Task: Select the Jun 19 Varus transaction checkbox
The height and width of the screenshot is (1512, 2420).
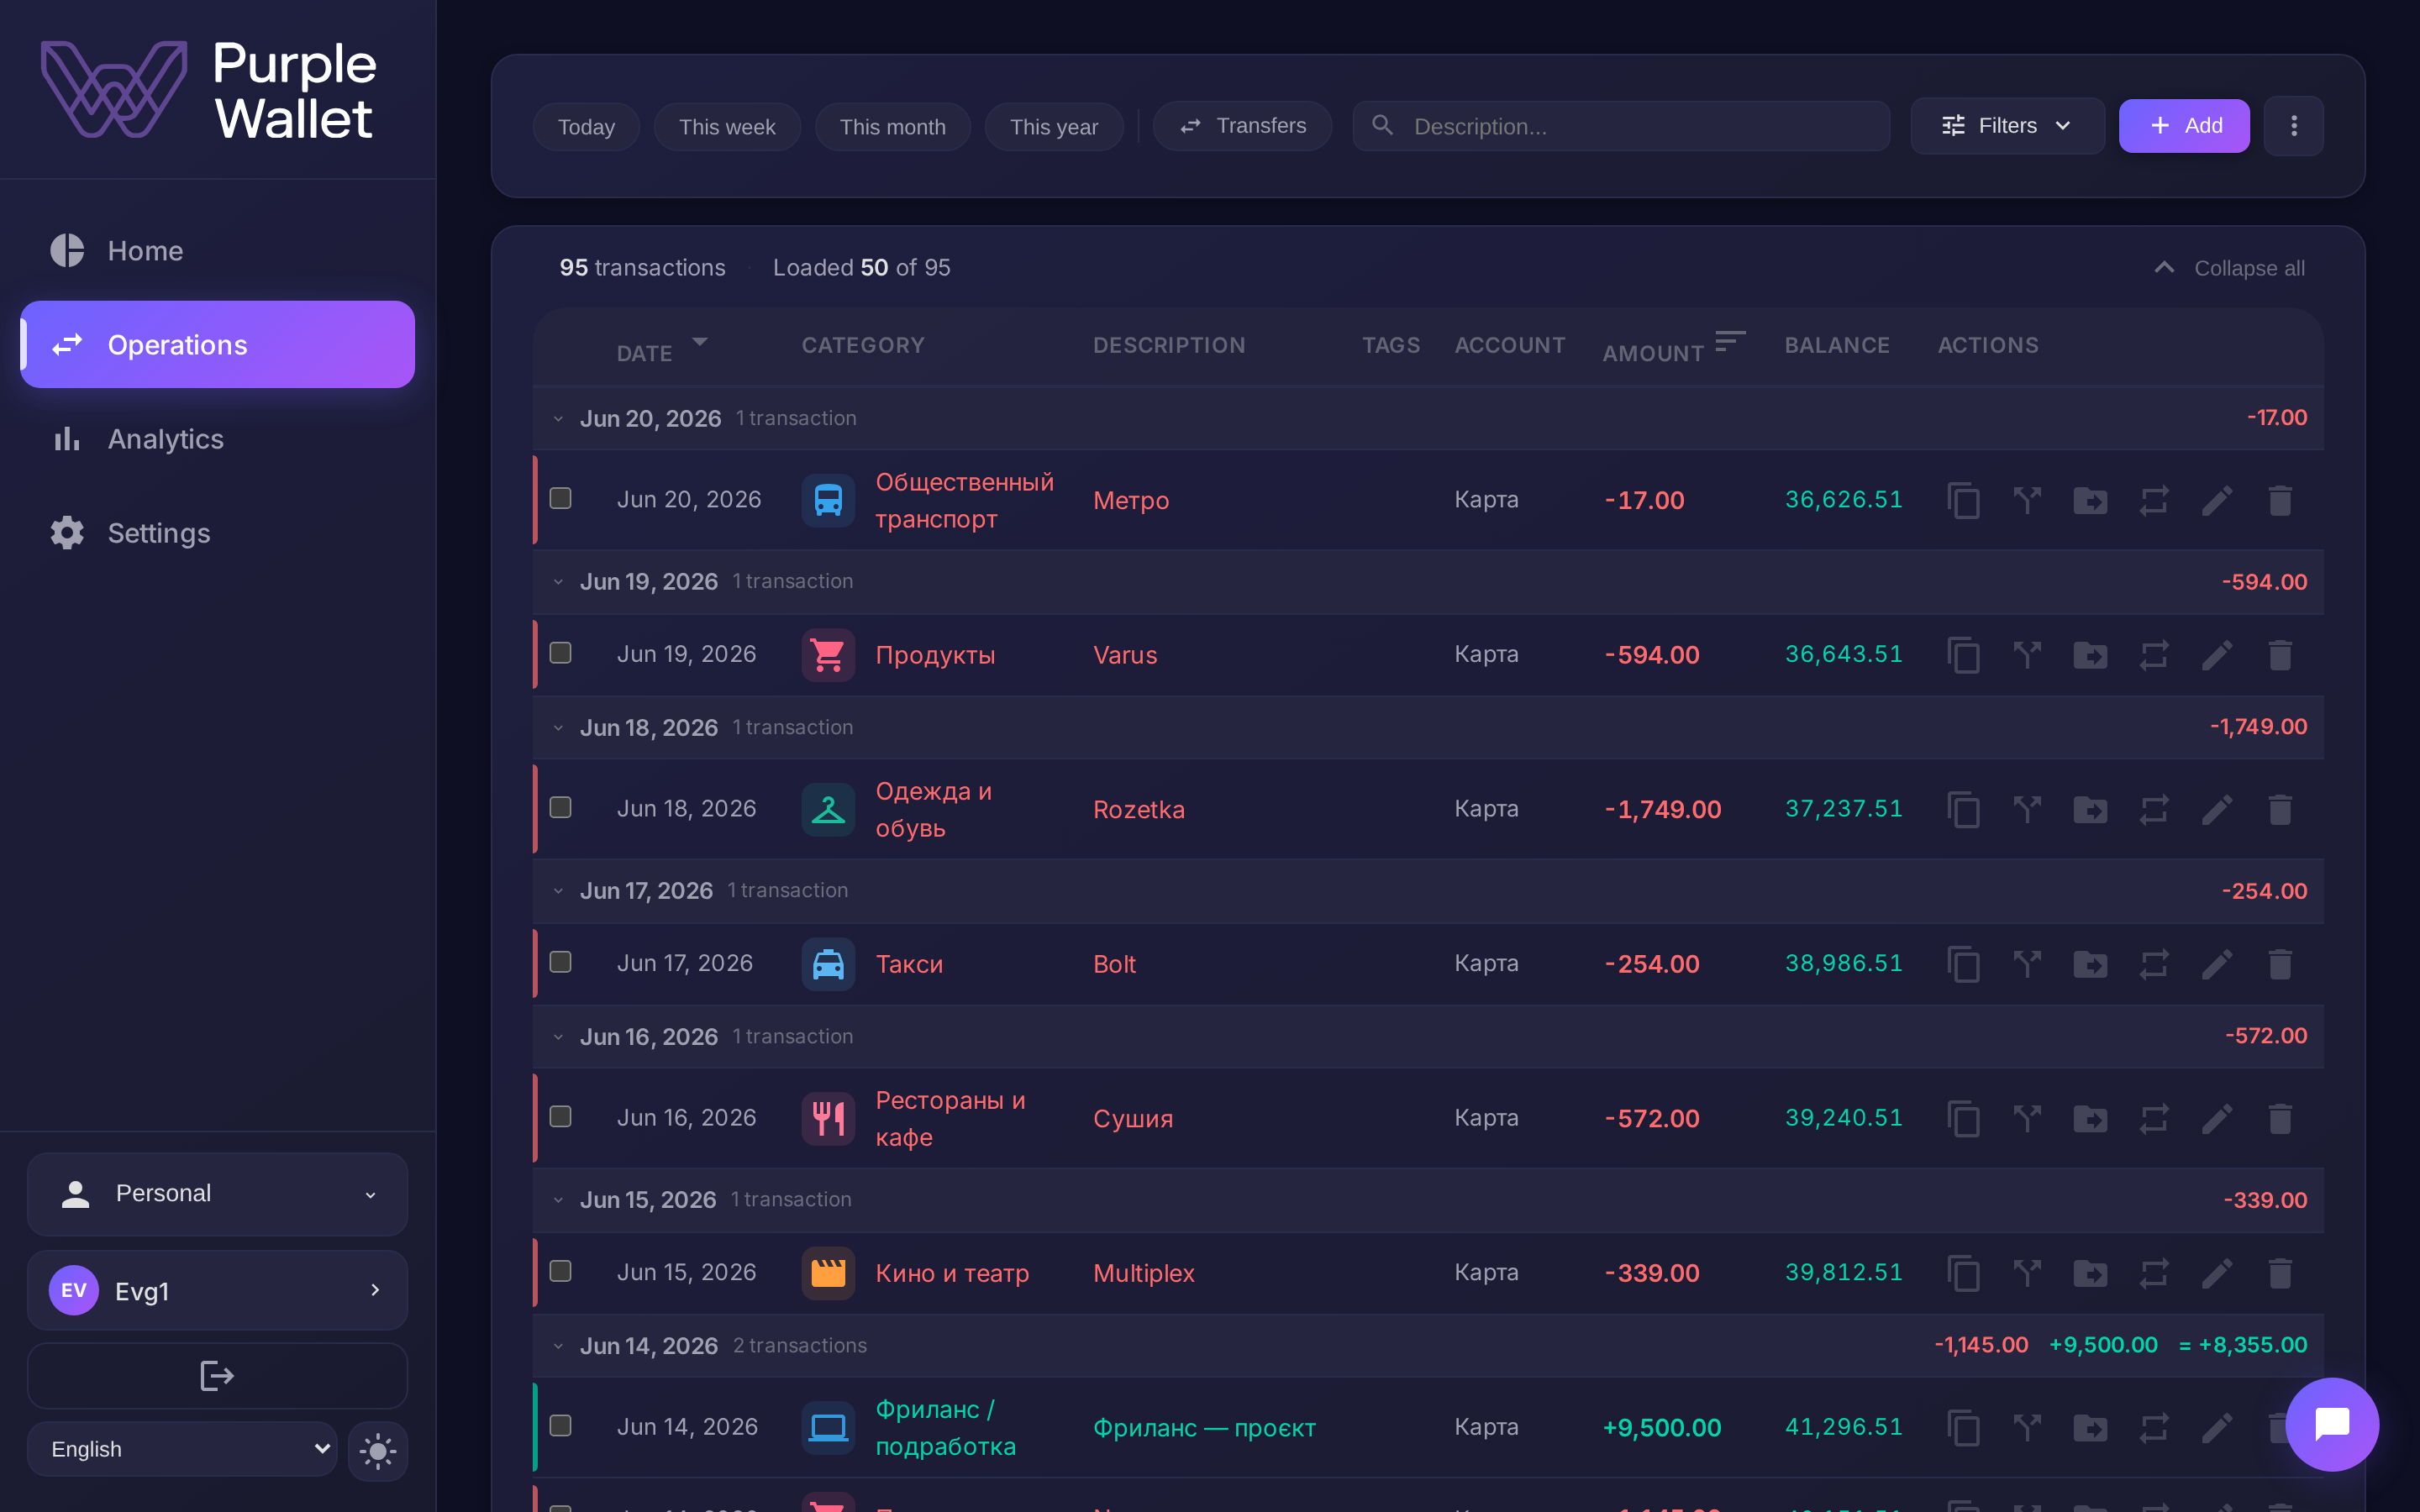Action: click(561, 653)
